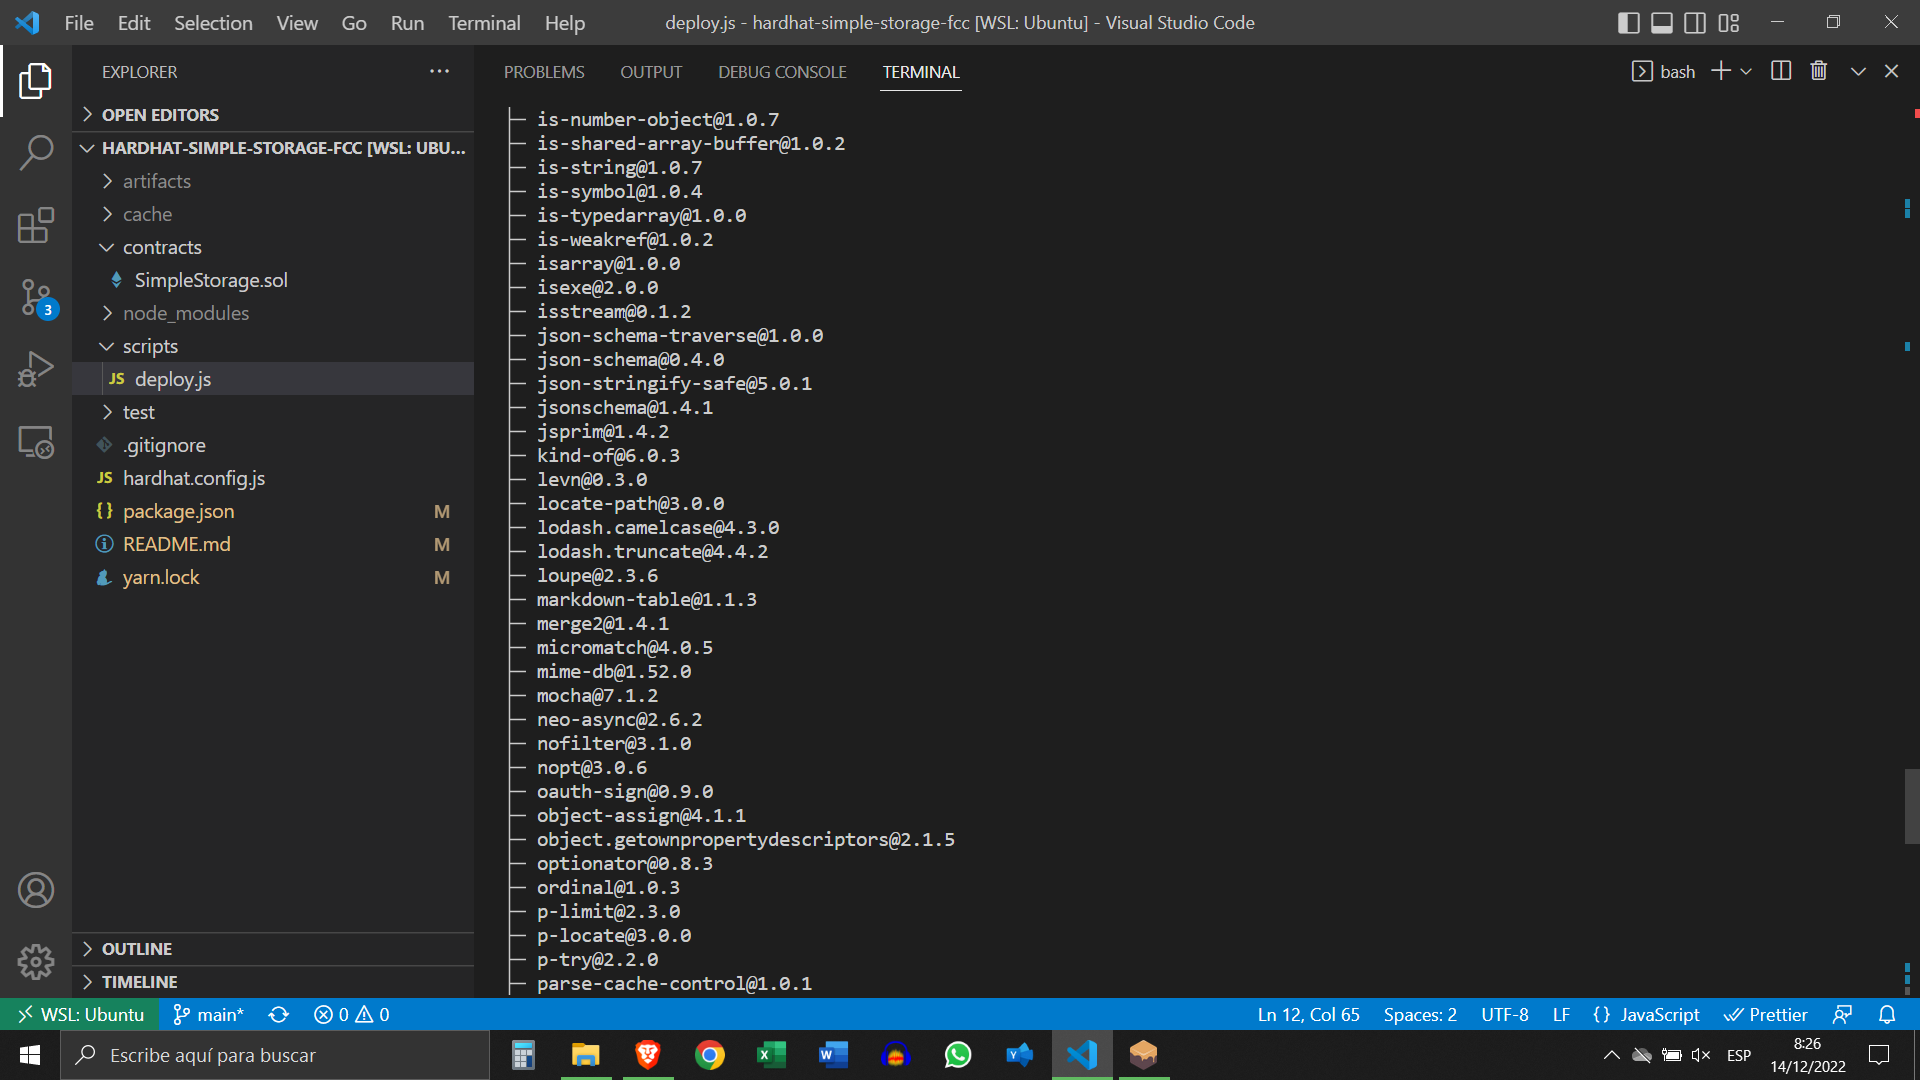This screenshot has height=1080, width=1920.
Task: Open the Manage gear menu
Action: pos(36,961)
